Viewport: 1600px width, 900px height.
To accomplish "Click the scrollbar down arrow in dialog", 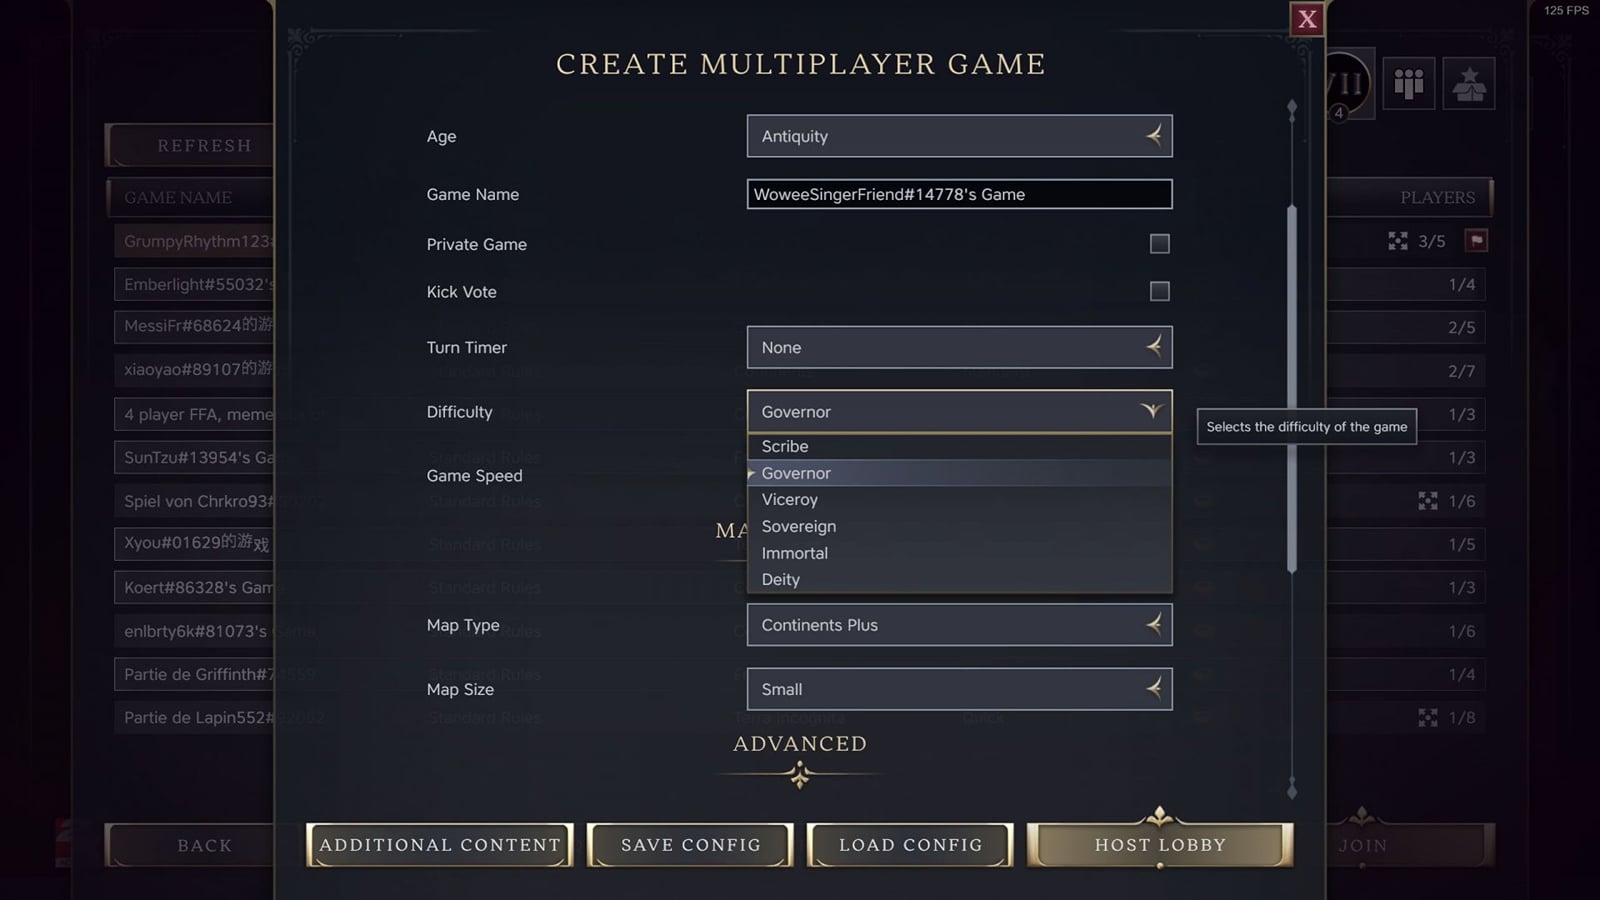I will (x=1292, y=789).
